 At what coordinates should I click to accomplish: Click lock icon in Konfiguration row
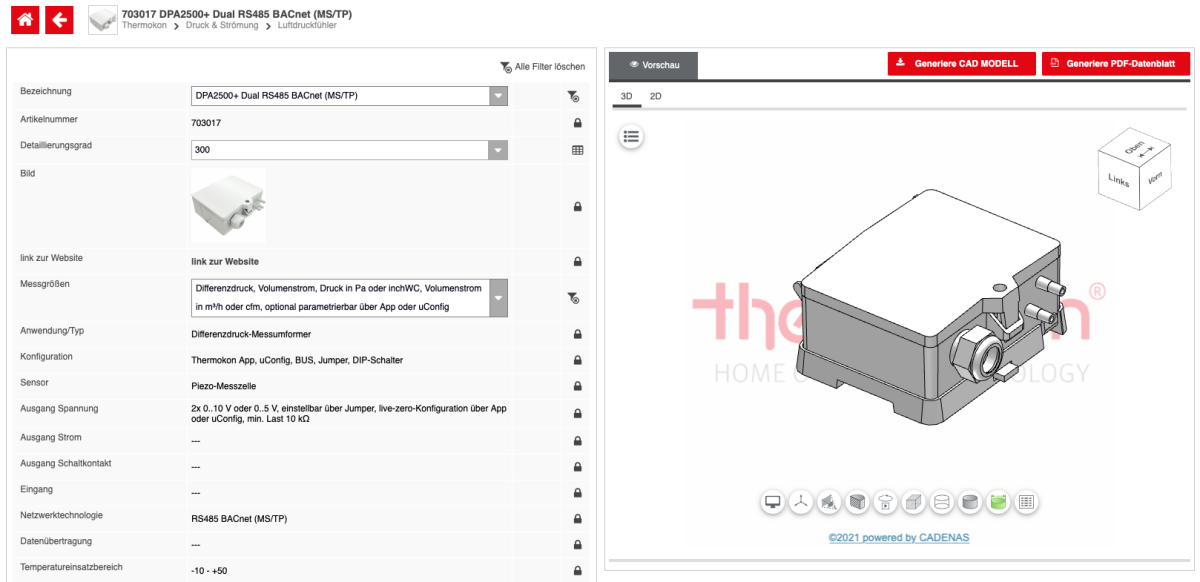click(578, 360)
